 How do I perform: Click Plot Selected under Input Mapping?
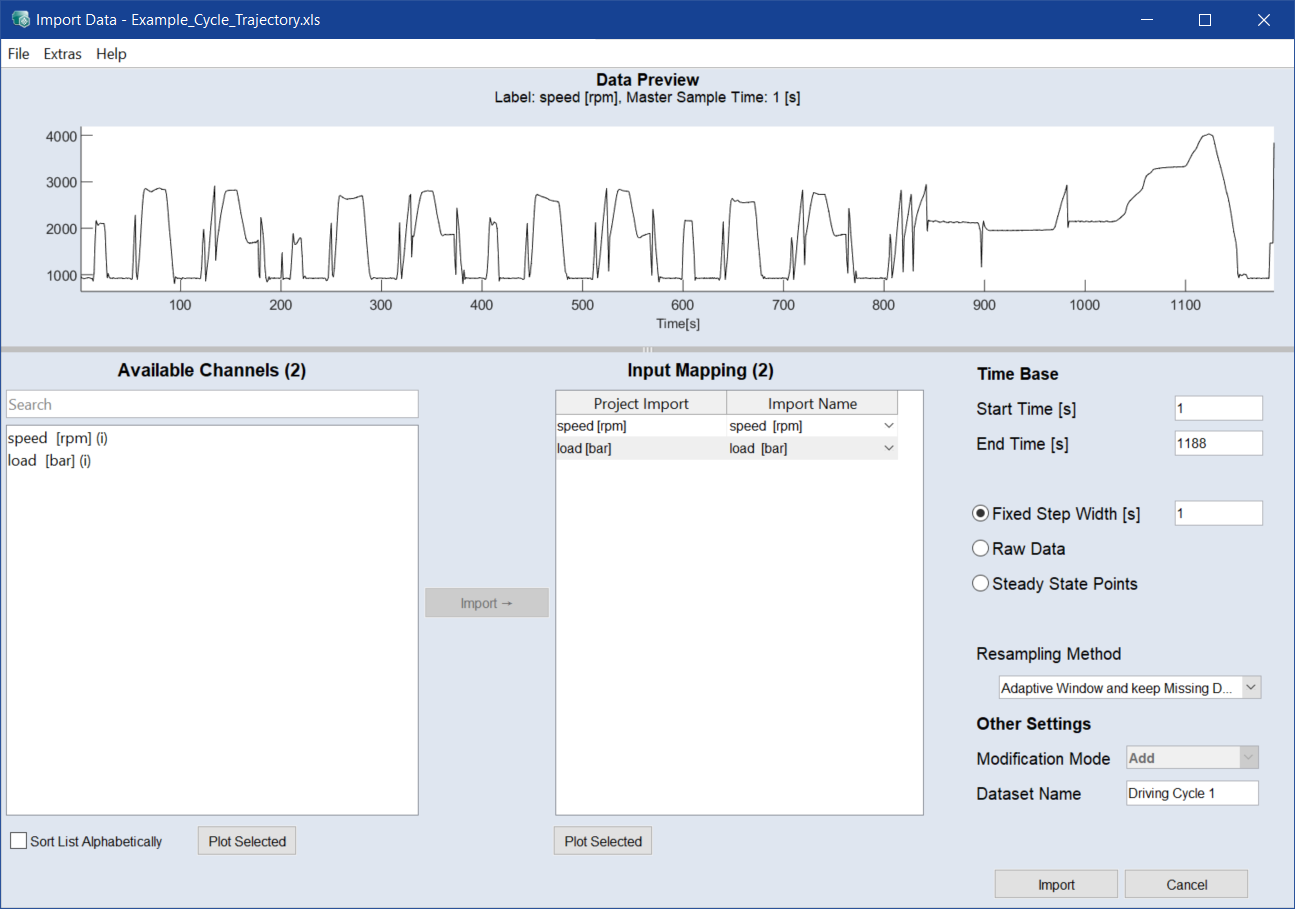pos(603,841)
